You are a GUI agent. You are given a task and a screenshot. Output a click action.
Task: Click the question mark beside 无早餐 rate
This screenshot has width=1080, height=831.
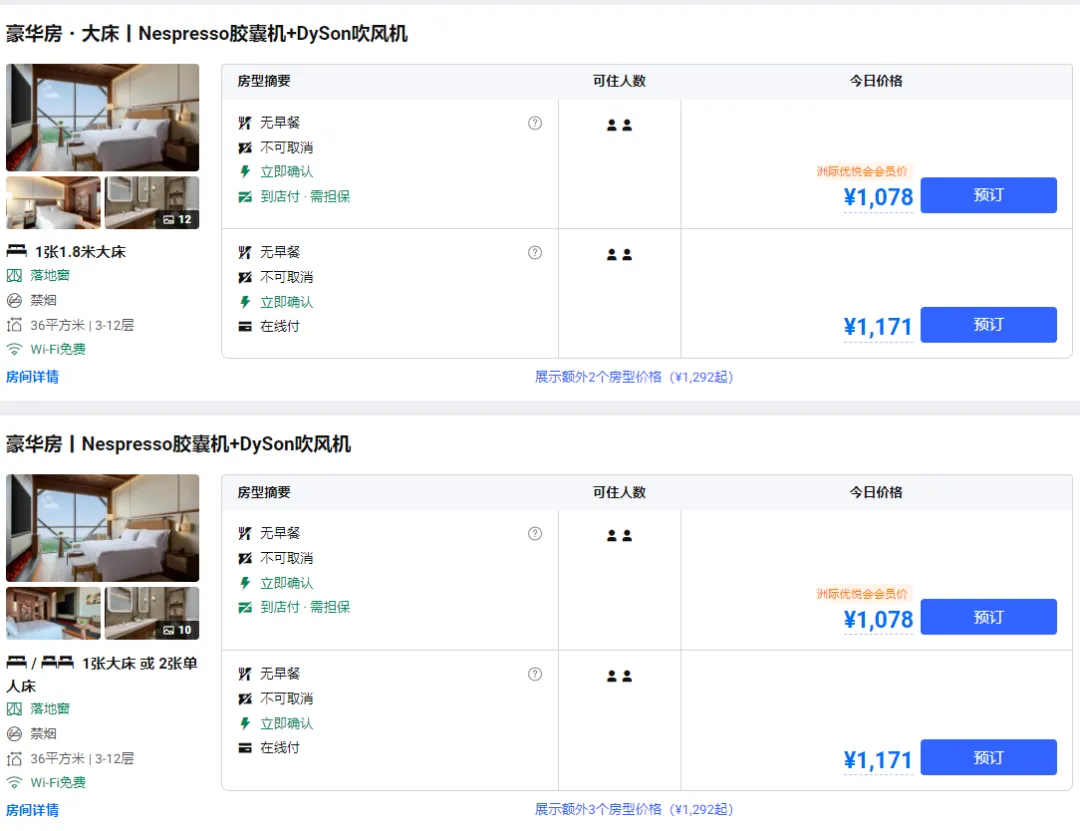(535, 122)
